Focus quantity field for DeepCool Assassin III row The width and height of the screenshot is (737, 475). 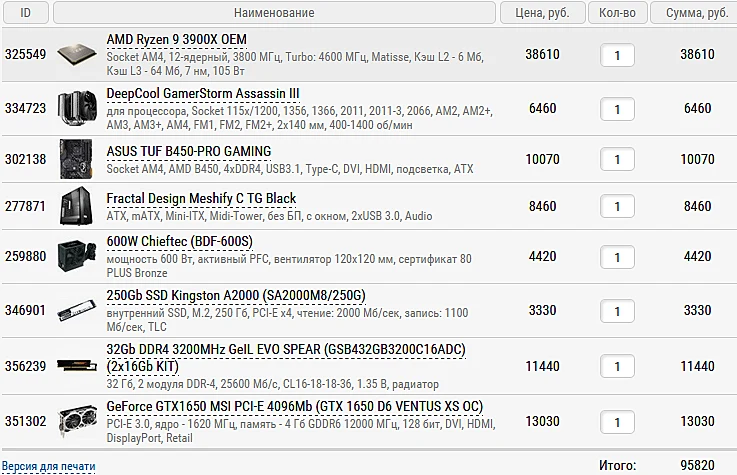617,109
